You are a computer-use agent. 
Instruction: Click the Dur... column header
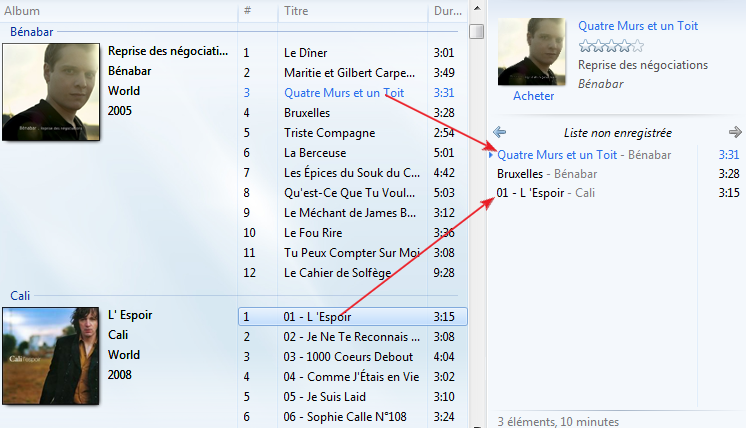click(448, 11)
